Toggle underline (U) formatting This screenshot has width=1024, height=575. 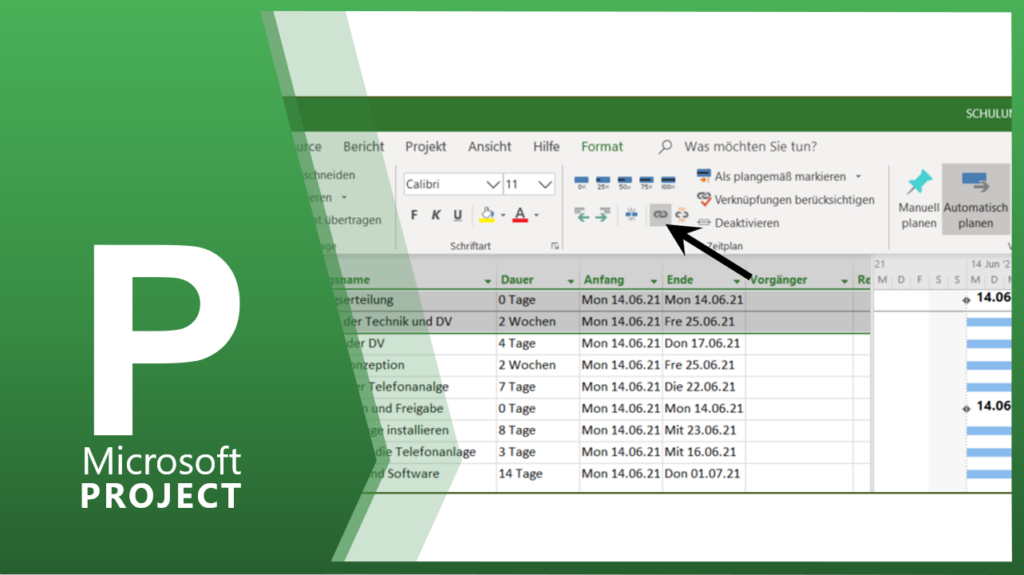[x=457, y=215]
